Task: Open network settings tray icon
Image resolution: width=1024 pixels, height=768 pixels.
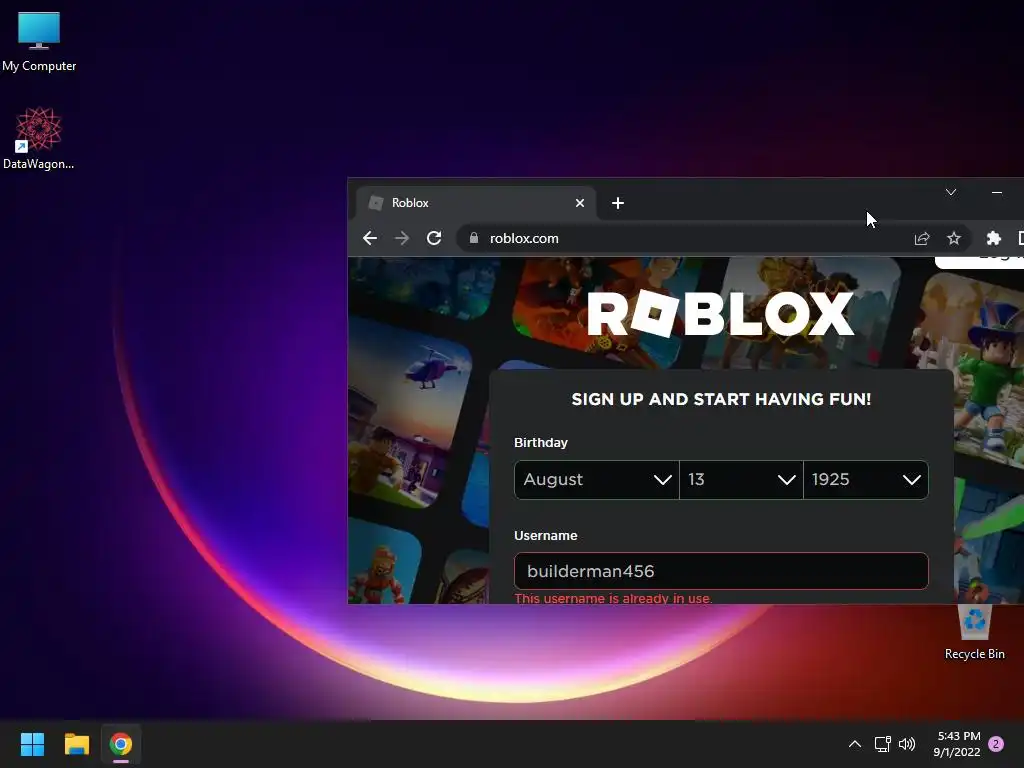Action: pyautogui.click(x=882, y=744)
